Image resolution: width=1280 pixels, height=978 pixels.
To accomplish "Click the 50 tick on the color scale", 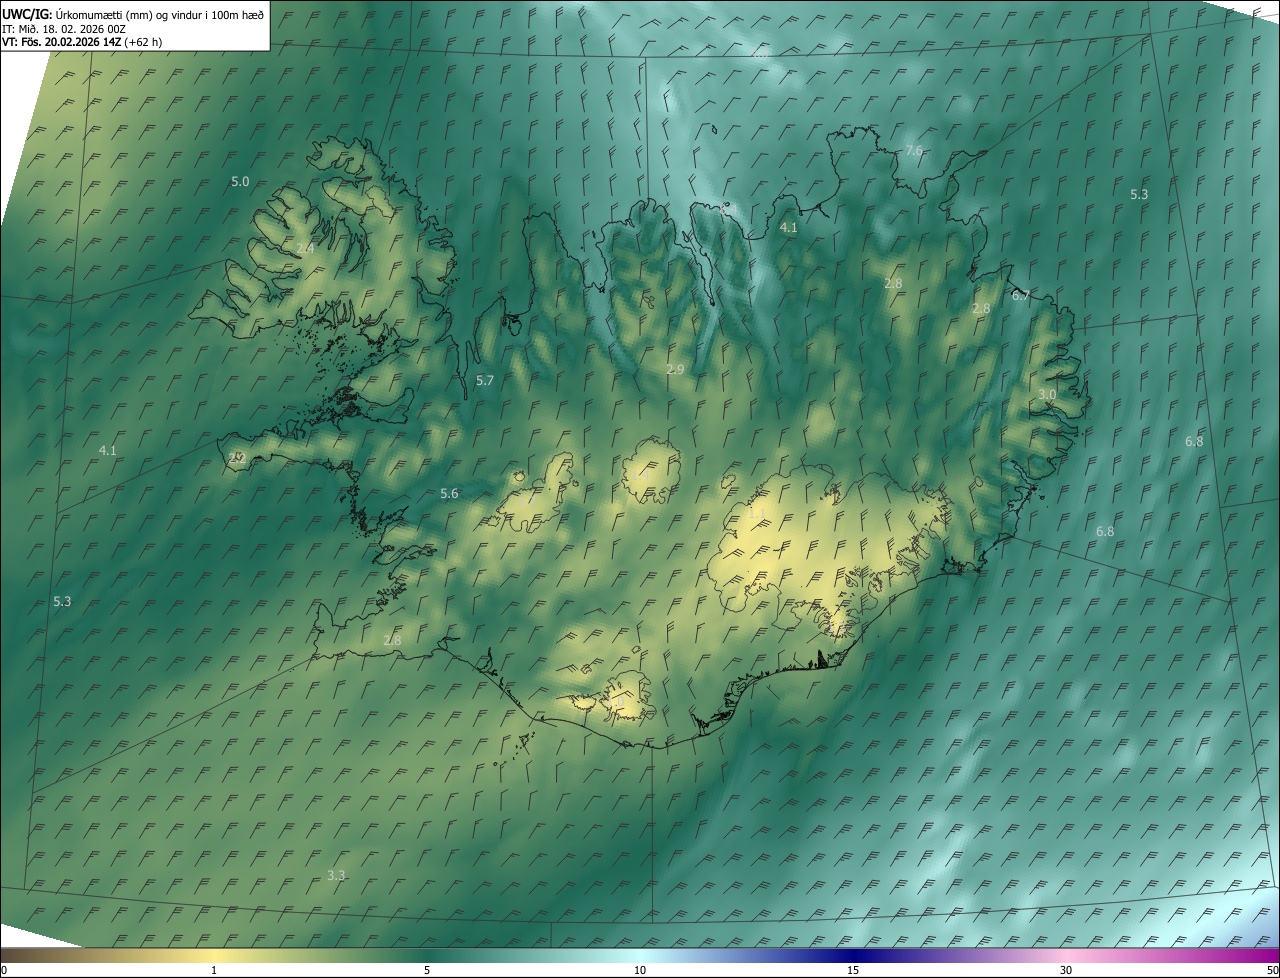I will coord(1272,971).
